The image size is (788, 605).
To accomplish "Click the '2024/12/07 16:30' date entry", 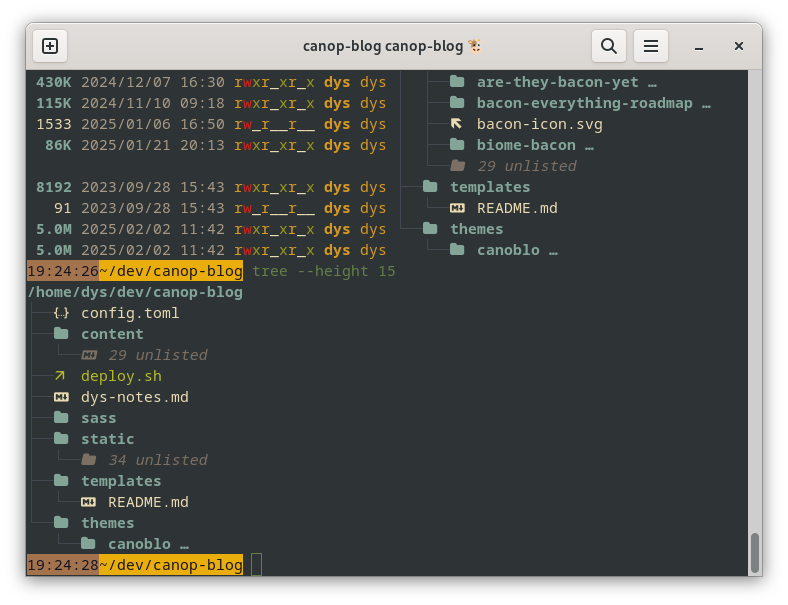I will (x=153, y=82).
